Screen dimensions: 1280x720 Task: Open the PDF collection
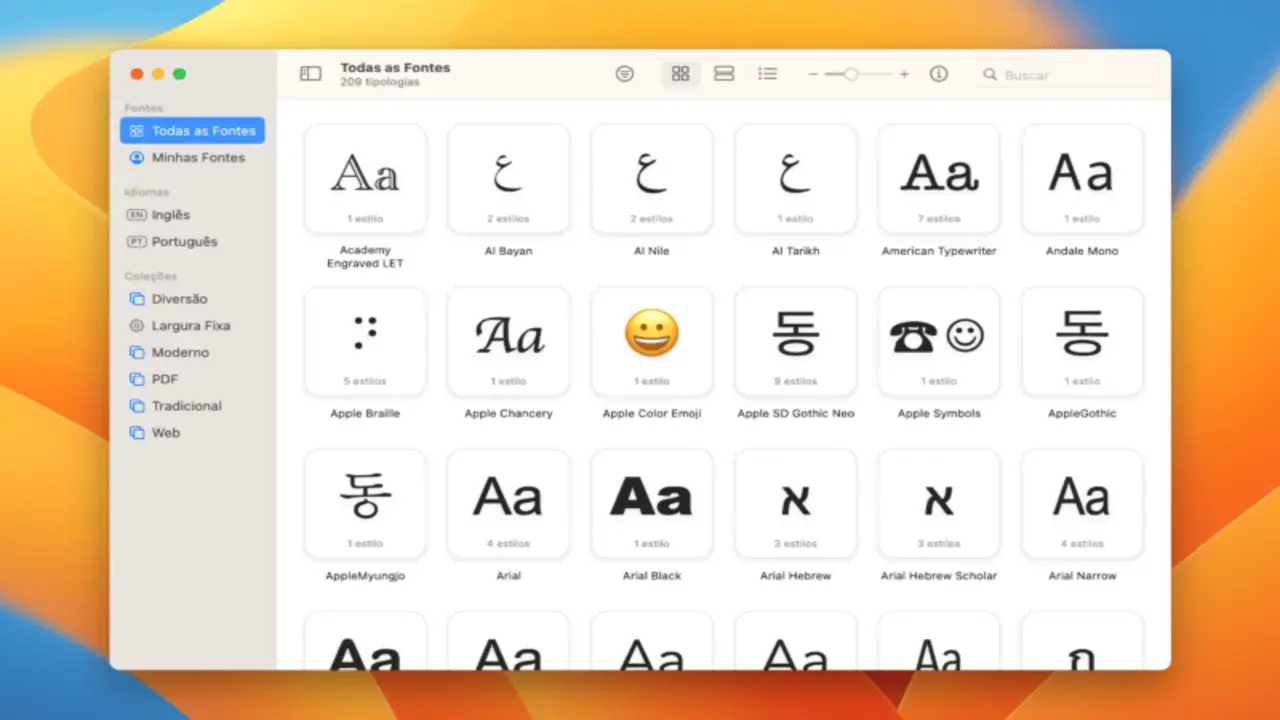point(192,380)
